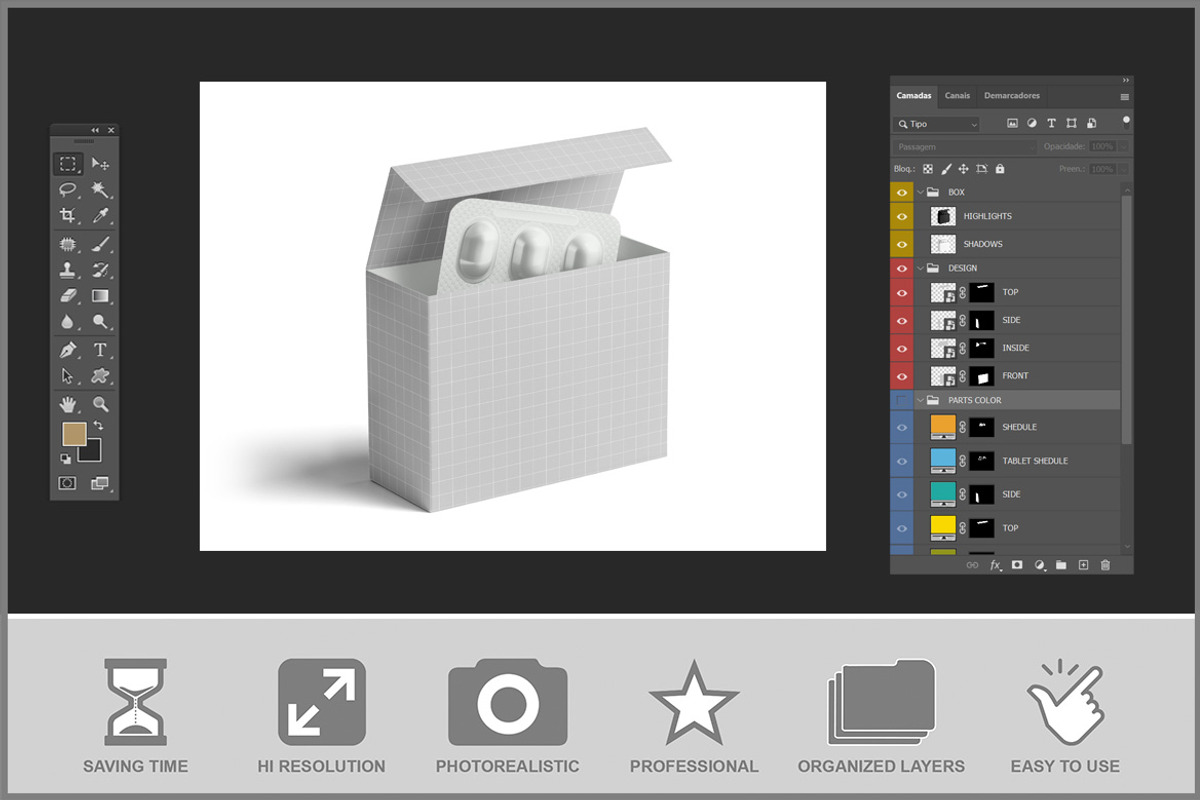The image size is (1200, 800).
Task: Select the History Brush tool
Action: click(100, 270)
